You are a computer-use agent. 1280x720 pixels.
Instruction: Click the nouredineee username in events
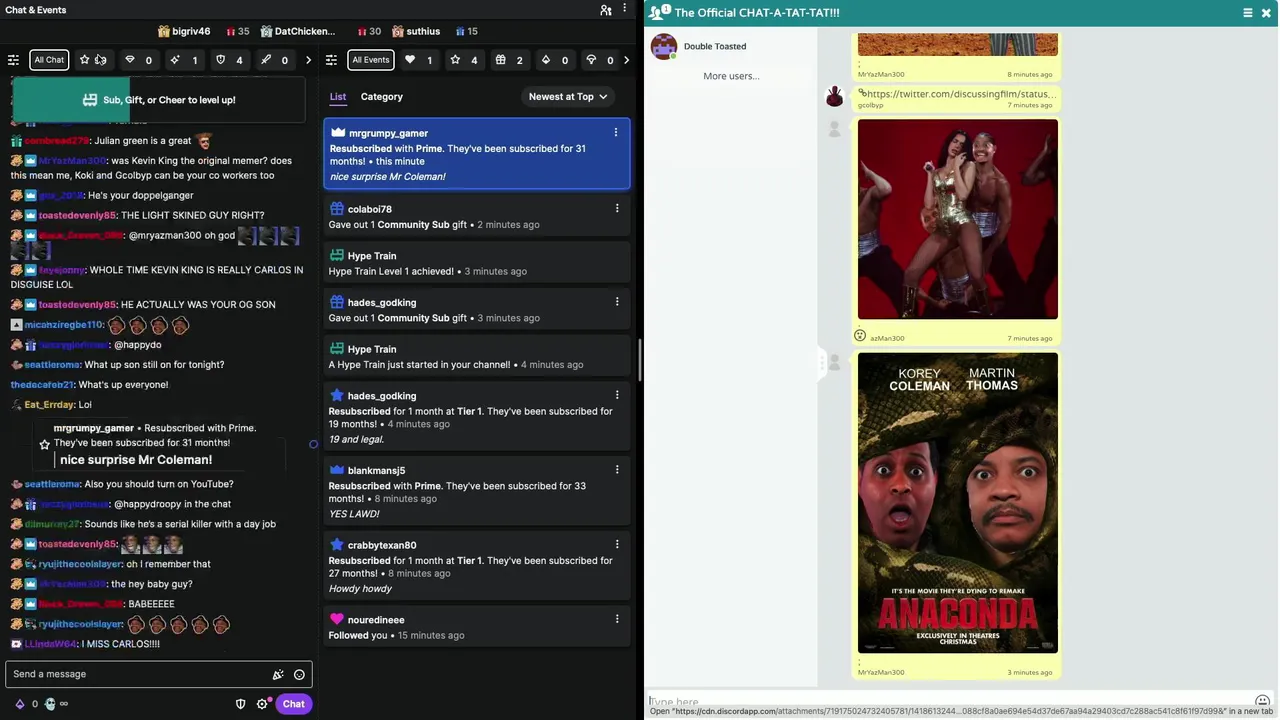[376, 620]
